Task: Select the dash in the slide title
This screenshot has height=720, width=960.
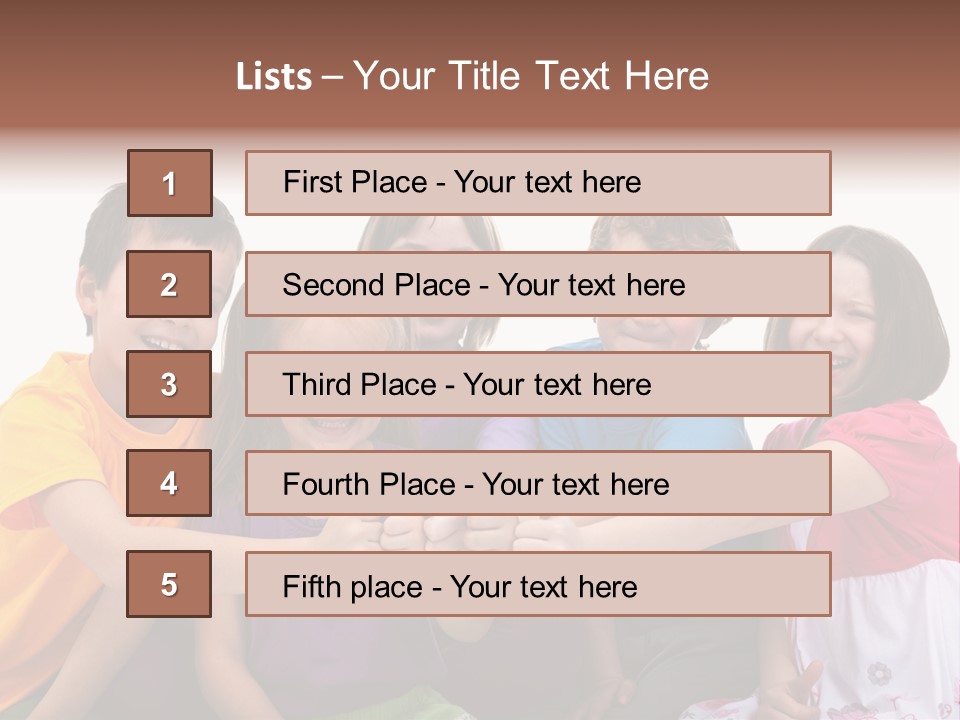Action: 332,78
